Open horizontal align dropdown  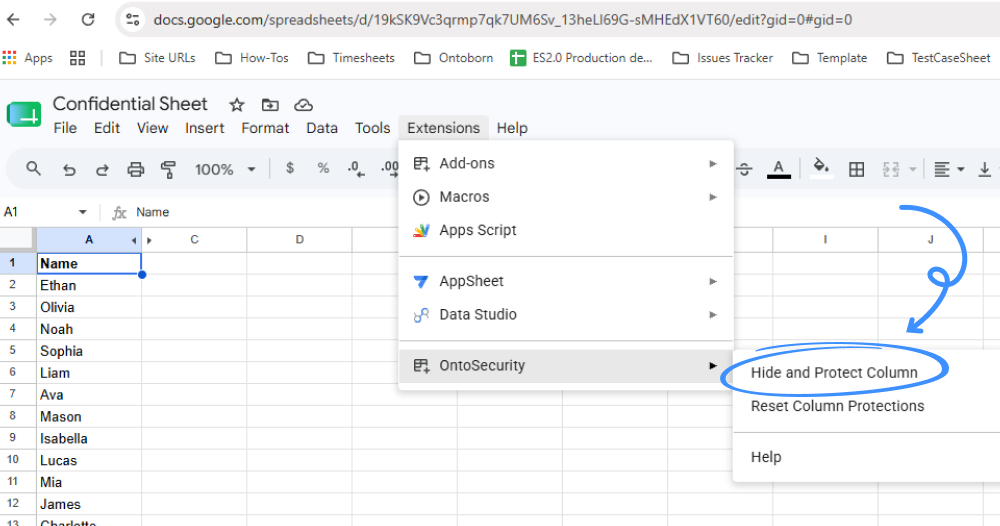(x=949, y=170)
